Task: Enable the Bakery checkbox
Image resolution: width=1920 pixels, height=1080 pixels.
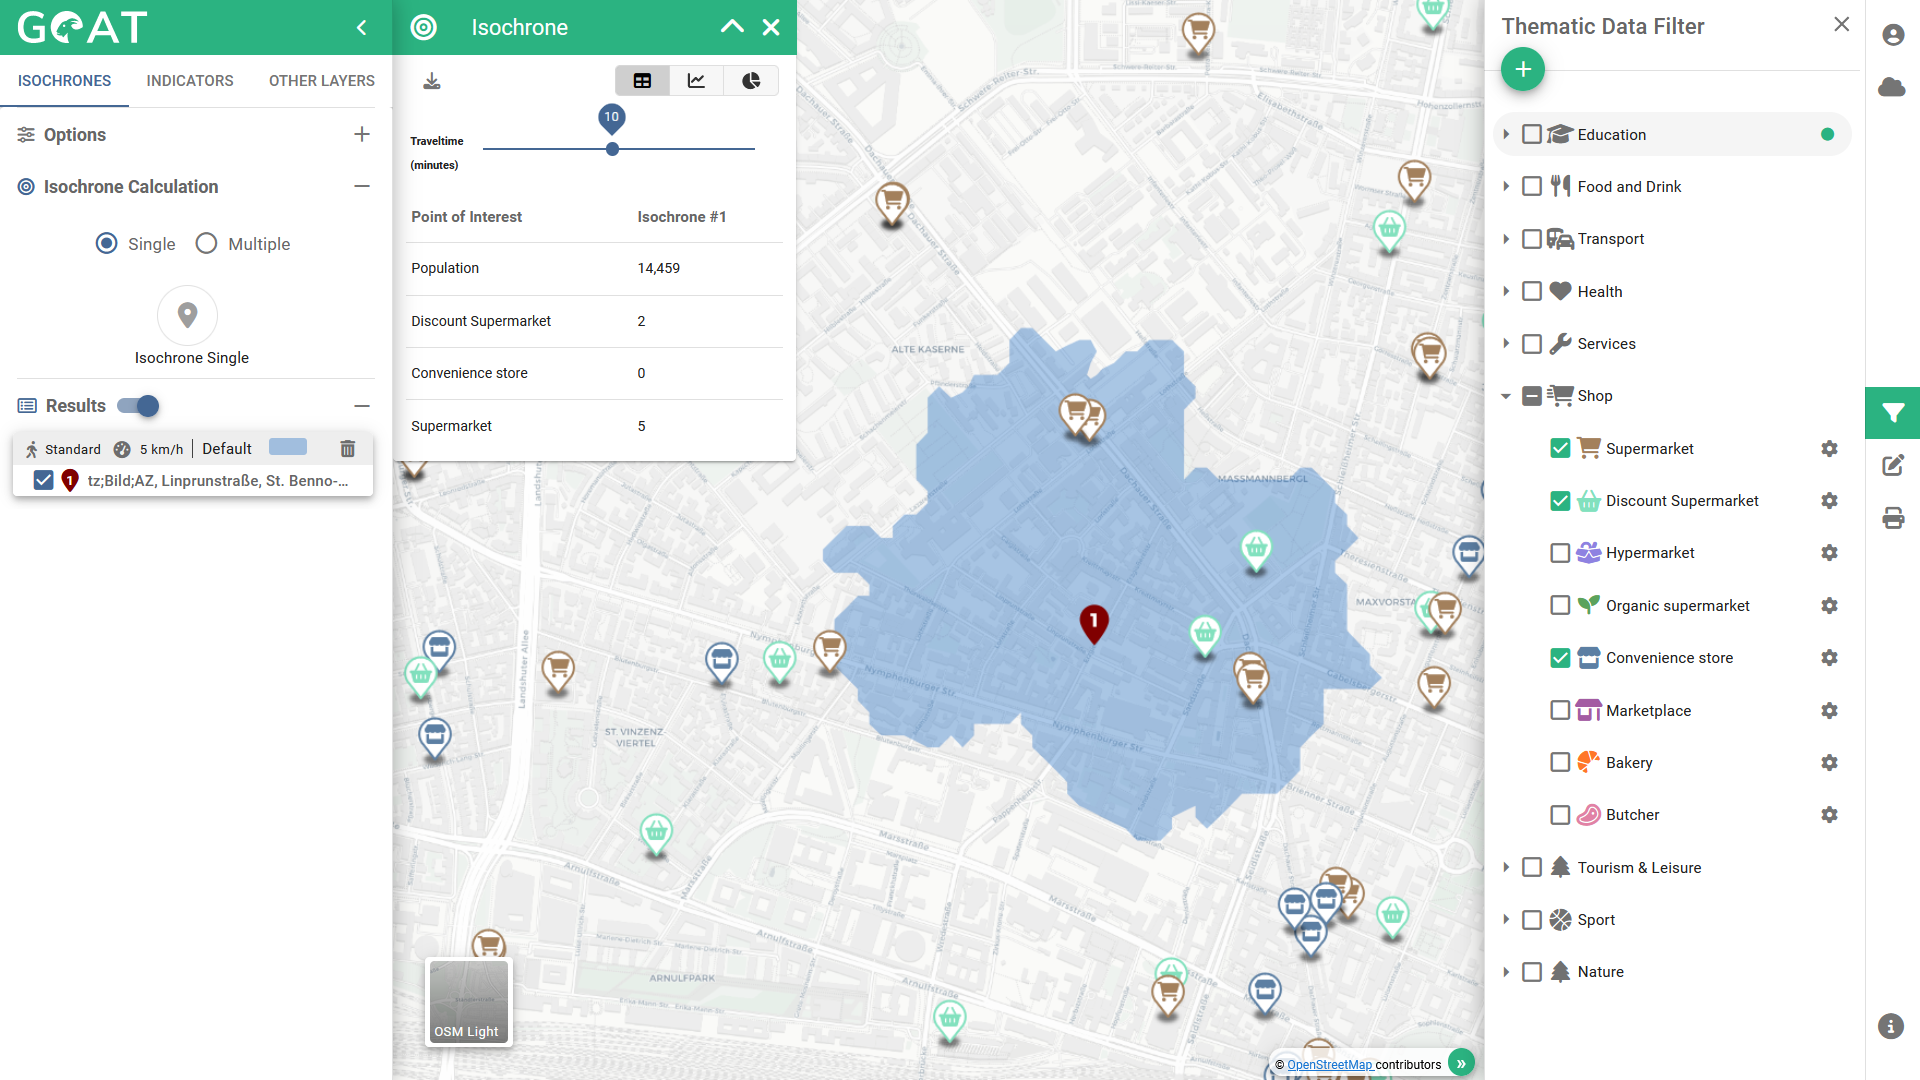Action: [1560, 763]
